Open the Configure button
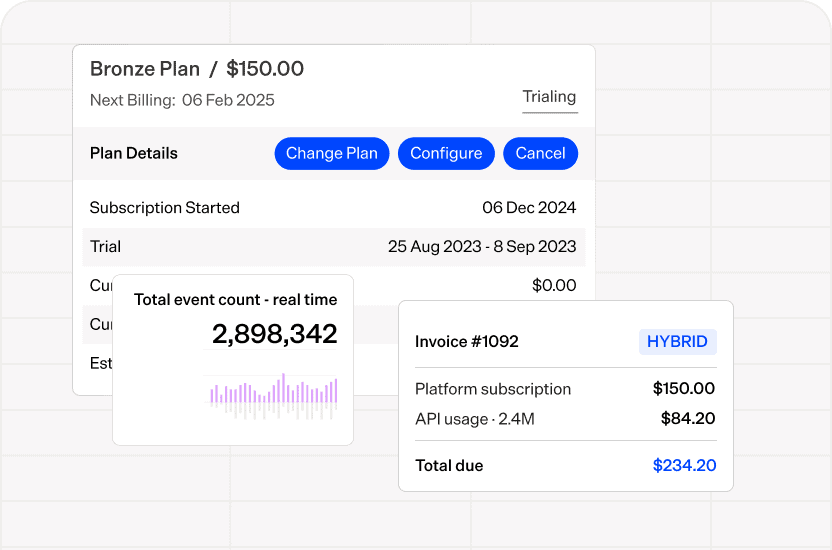Image resolution: width=832 pixels, height=550 pixels. 446,153
